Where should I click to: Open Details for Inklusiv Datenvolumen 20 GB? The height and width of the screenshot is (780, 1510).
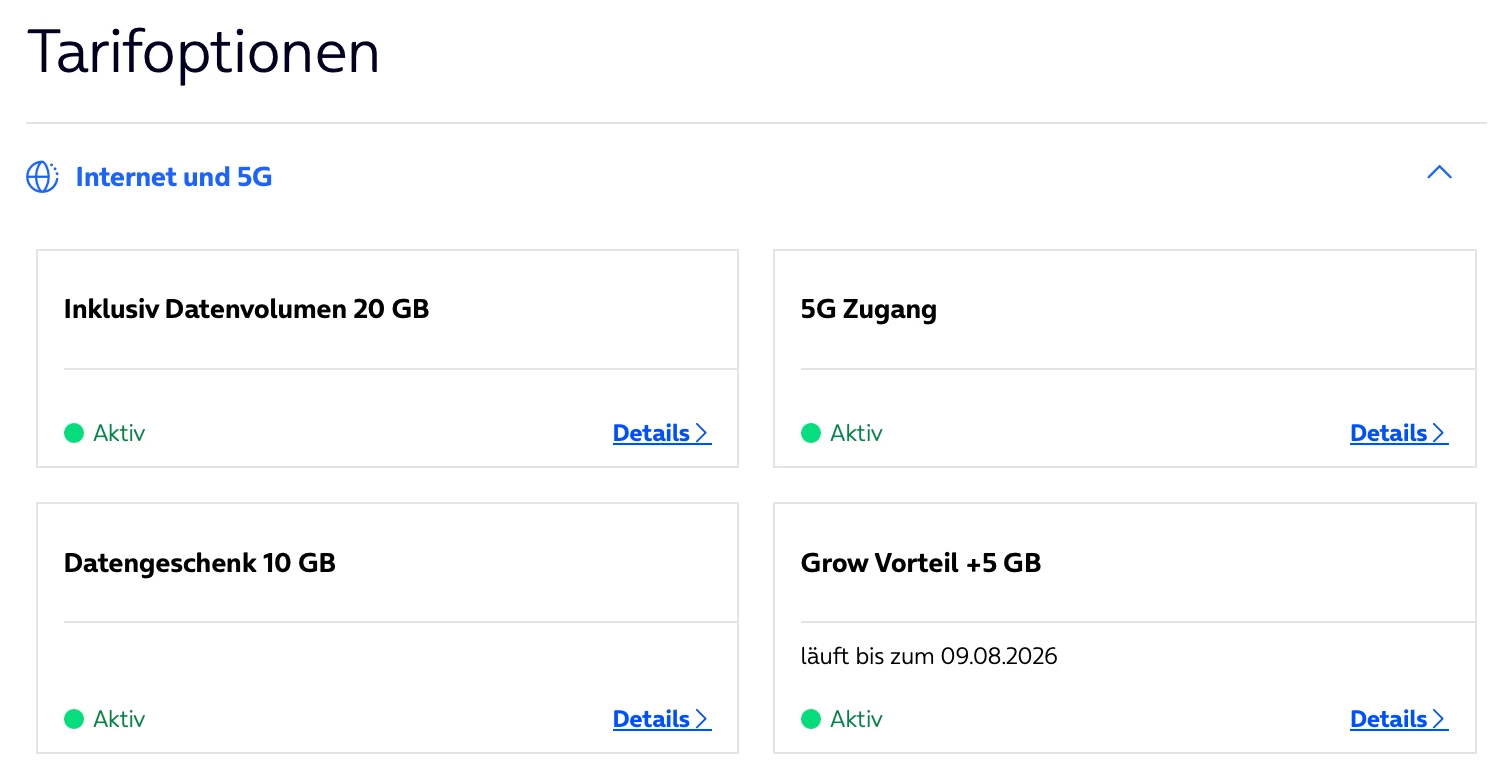(x=652, y=433)
